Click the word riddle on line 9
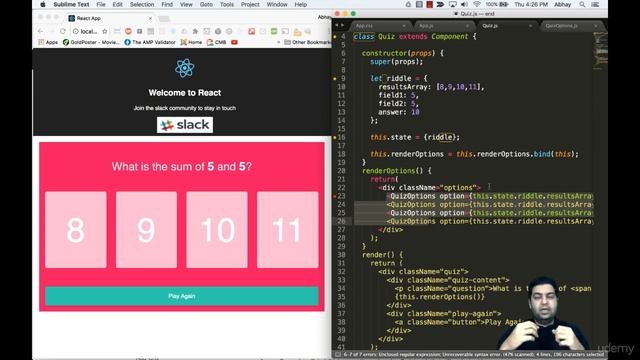This screenshot has height=360, width=640. point(399,78)
